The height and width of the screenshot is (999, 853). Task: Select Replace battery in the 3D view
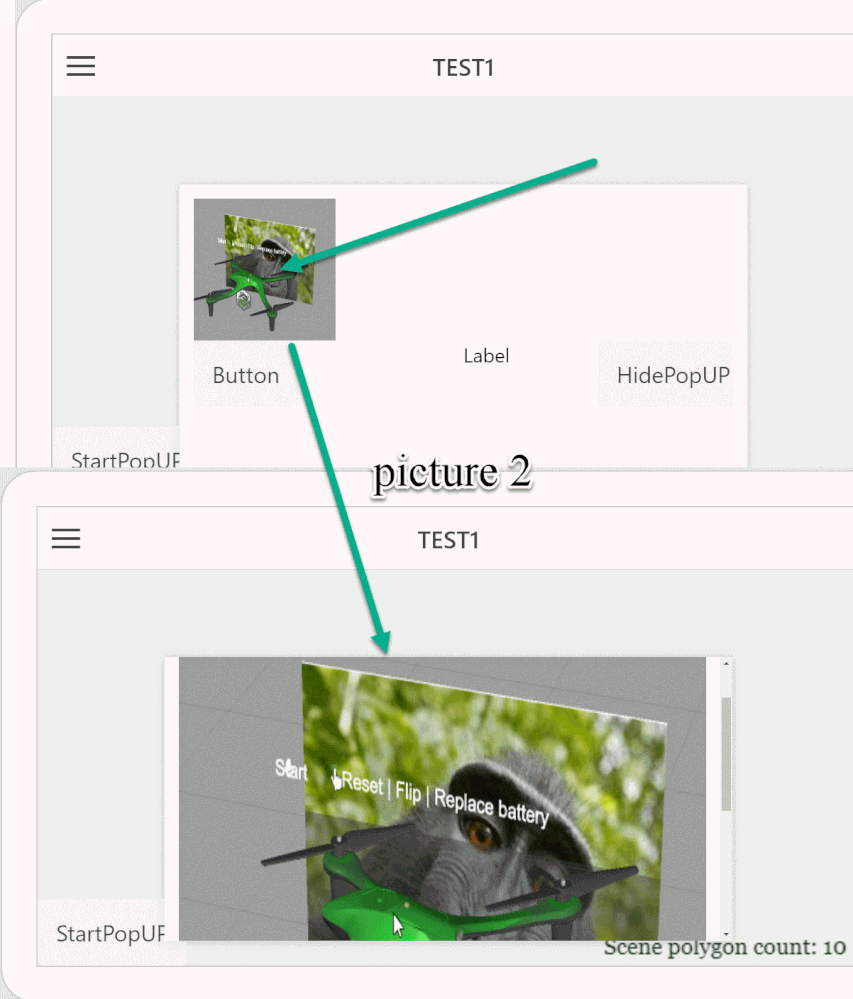pos(491,808)
